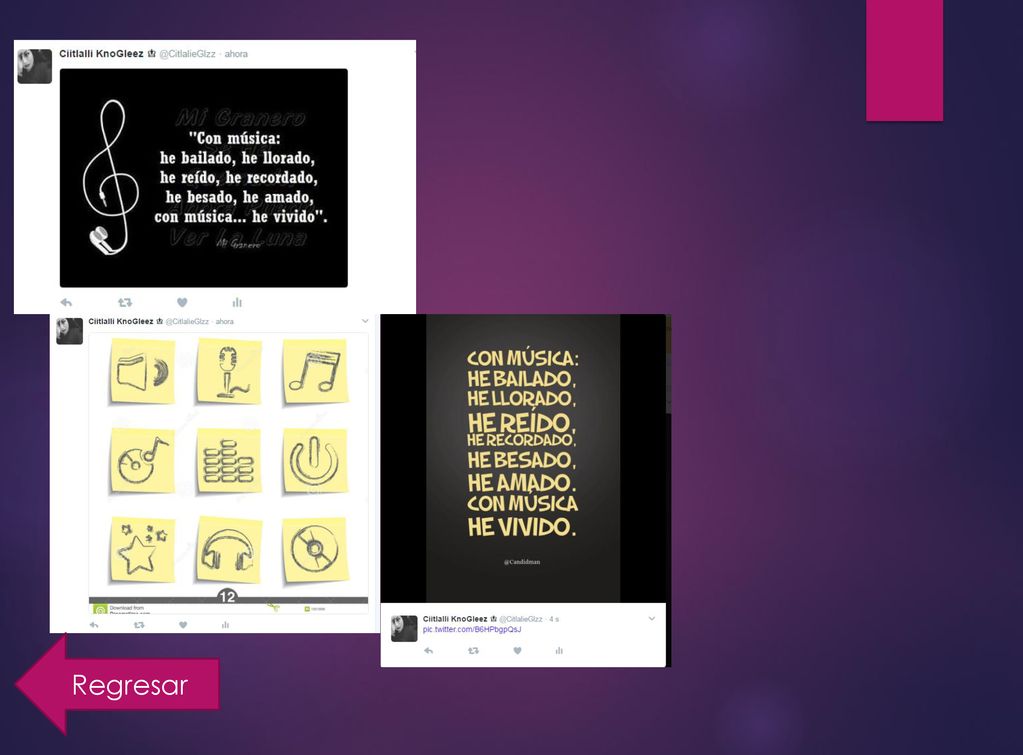The width and height of the screenshot is (1023, 755).
Task: Open the yellow CON MÚSICA poster image
Action: (523, 458)
